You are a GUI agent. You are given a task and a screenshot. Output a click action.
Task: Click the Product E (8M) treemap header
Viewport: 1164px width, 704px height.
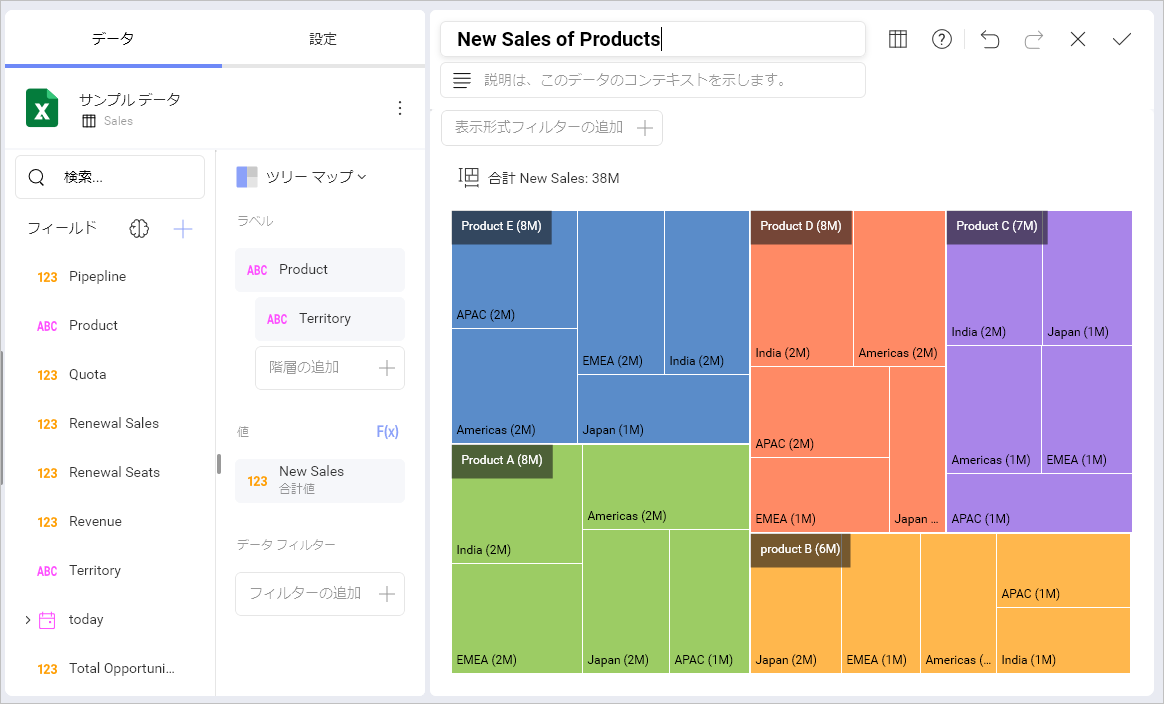pos(501,227)
